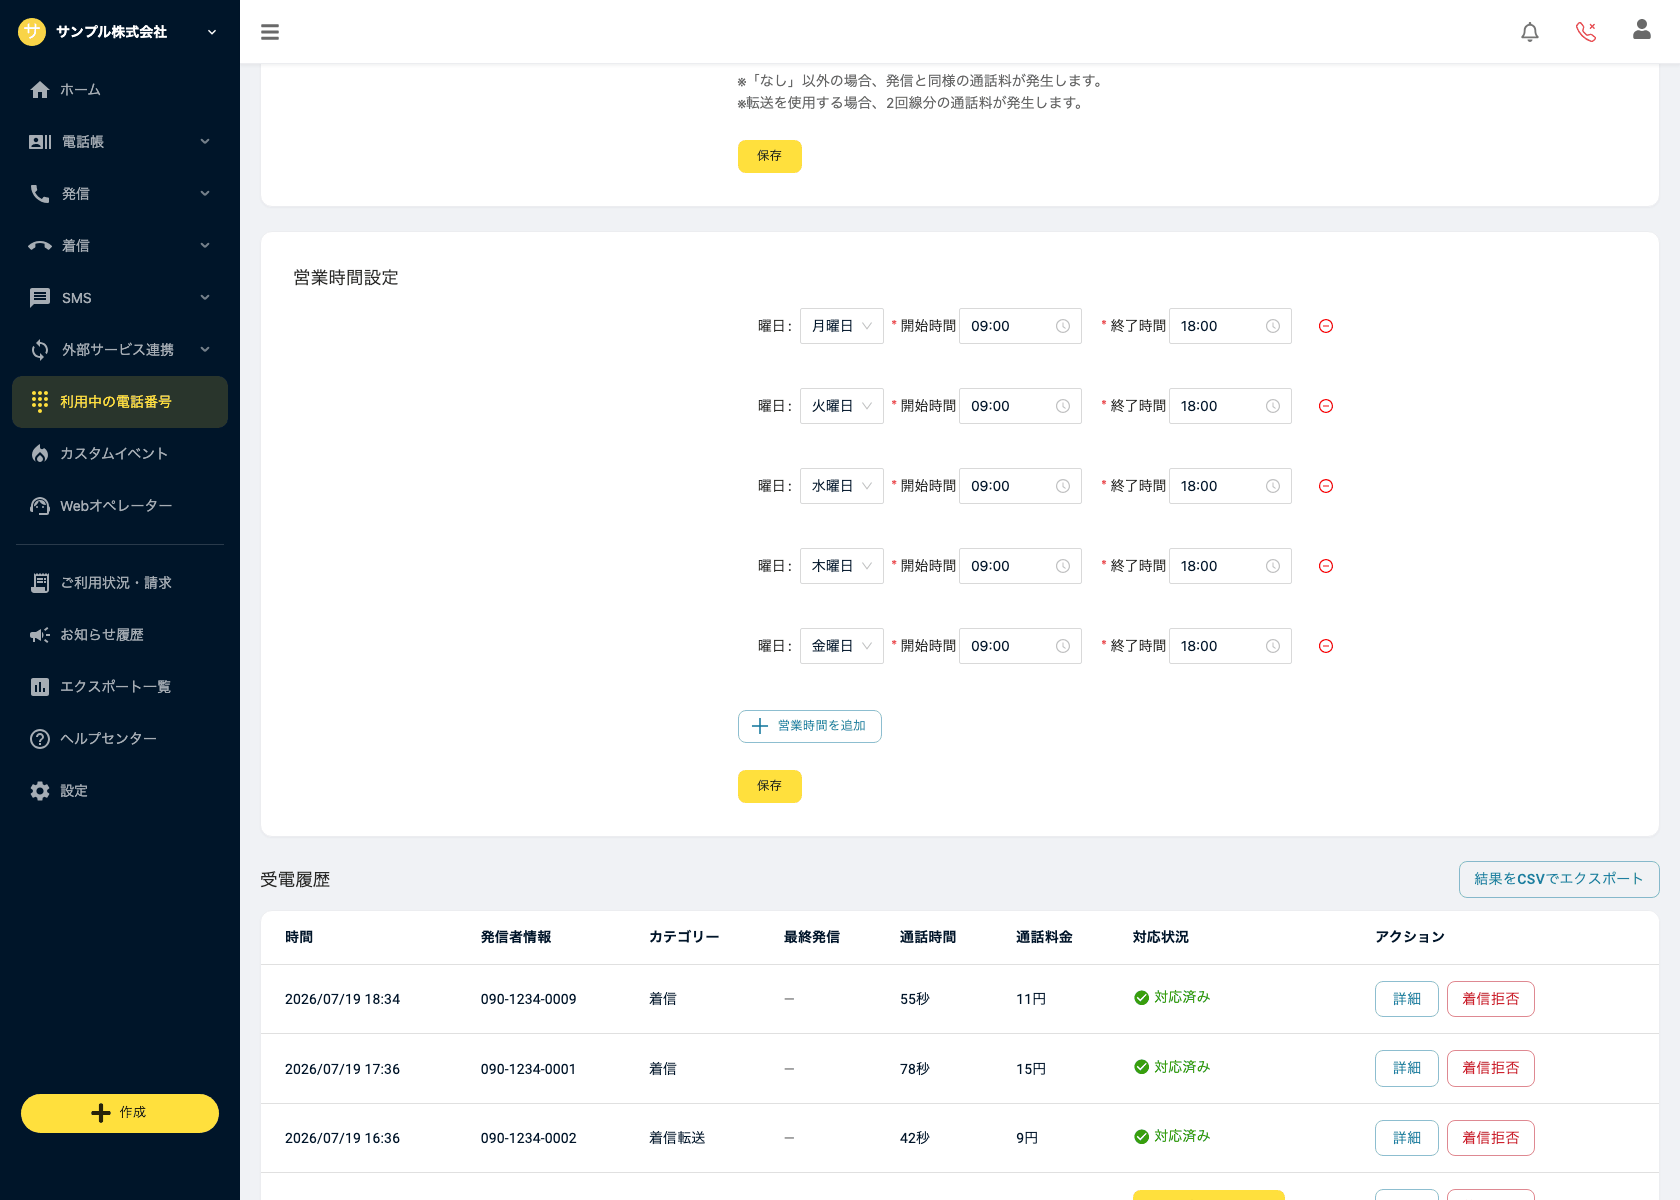The image size is (1680, 1200).
Task: Open 詳細 for the 18:34 call
Action: (1407, 999)
